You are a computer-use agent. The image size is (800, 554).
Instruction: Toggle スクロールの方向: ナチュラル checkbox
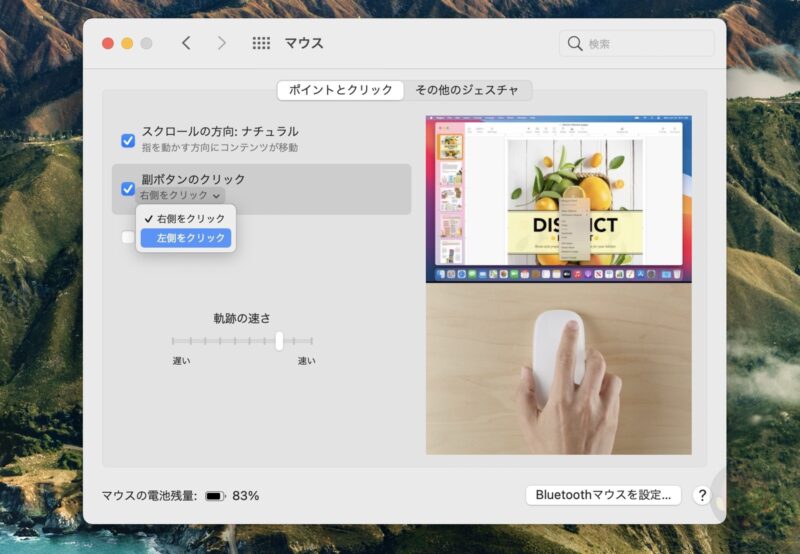[x=128, y=140]
